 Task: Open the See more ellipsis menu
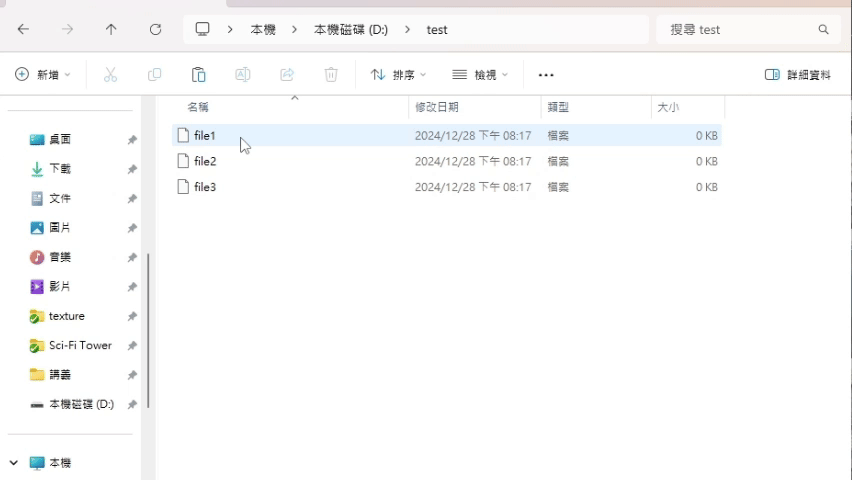pyautogui.click(x=545, y=75)
